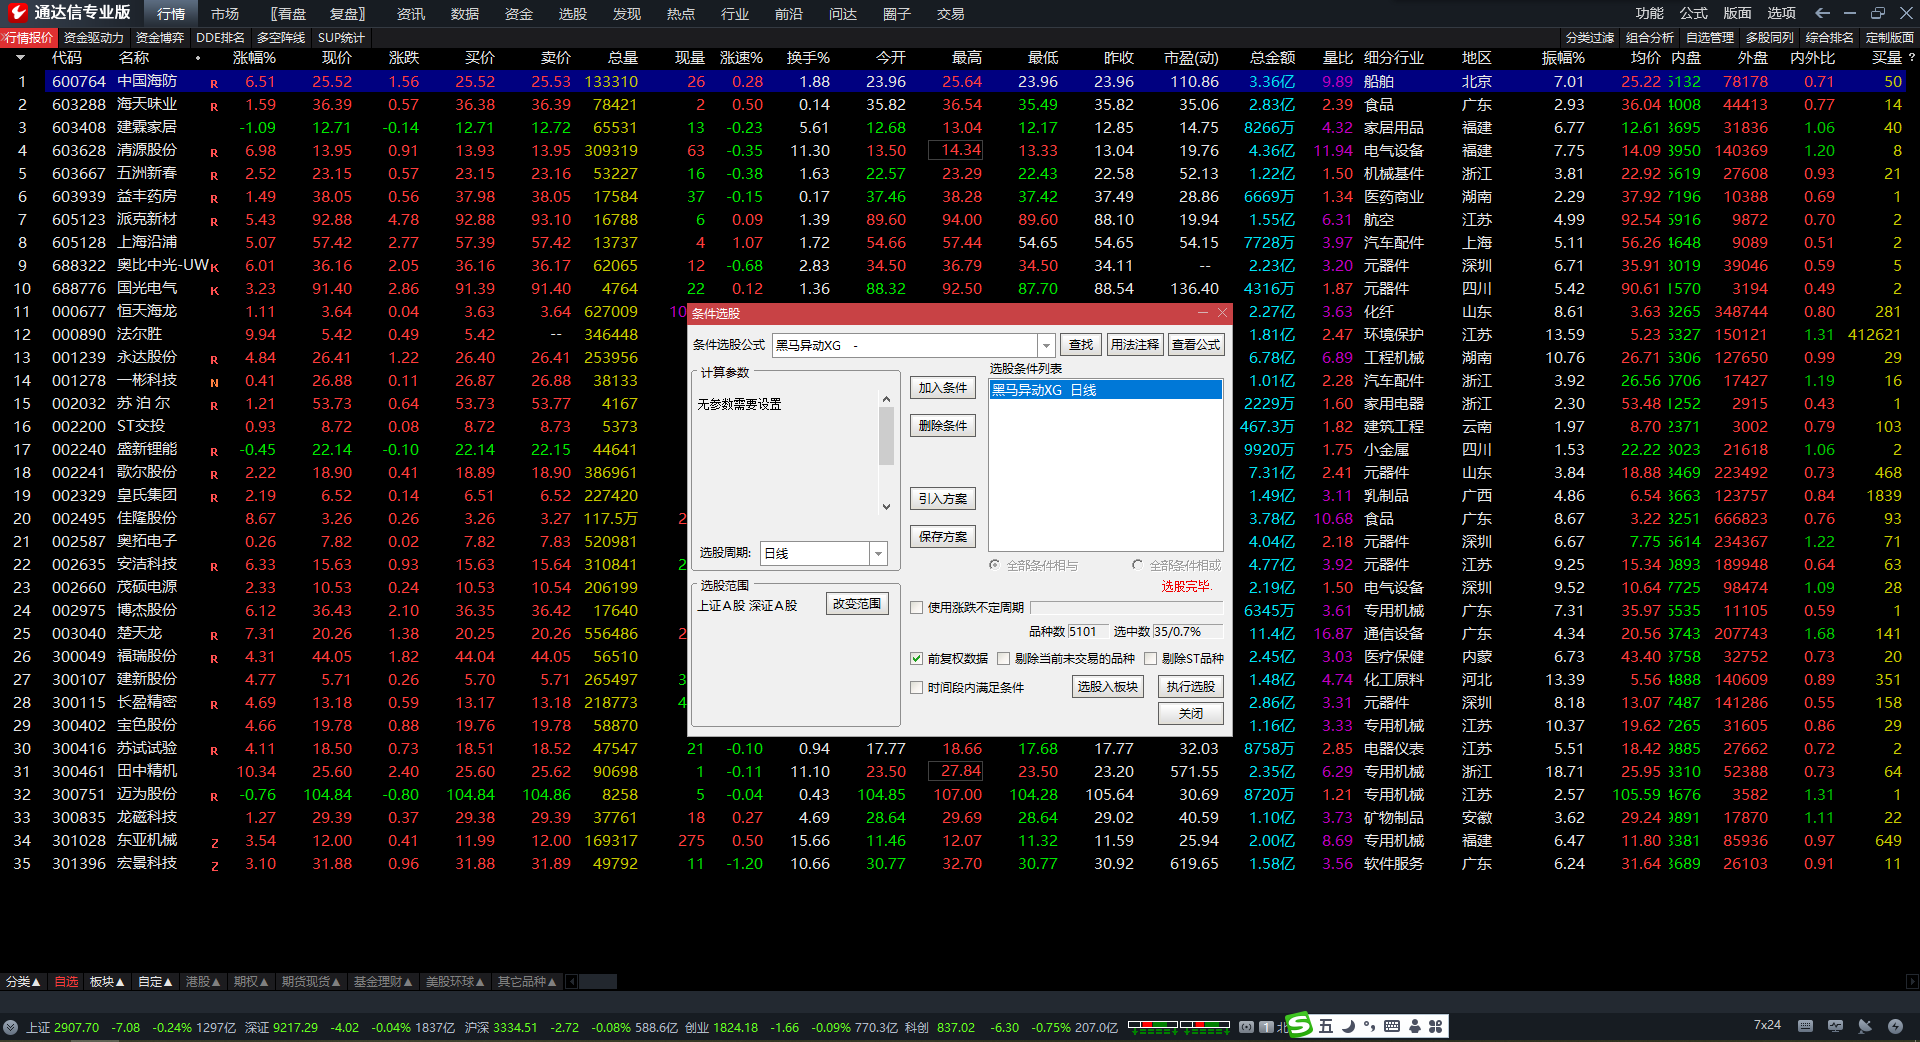The image size is (1920, 1042).
Task: Click the round chevron icon beside 上证 index
Action: [11, 1027]
